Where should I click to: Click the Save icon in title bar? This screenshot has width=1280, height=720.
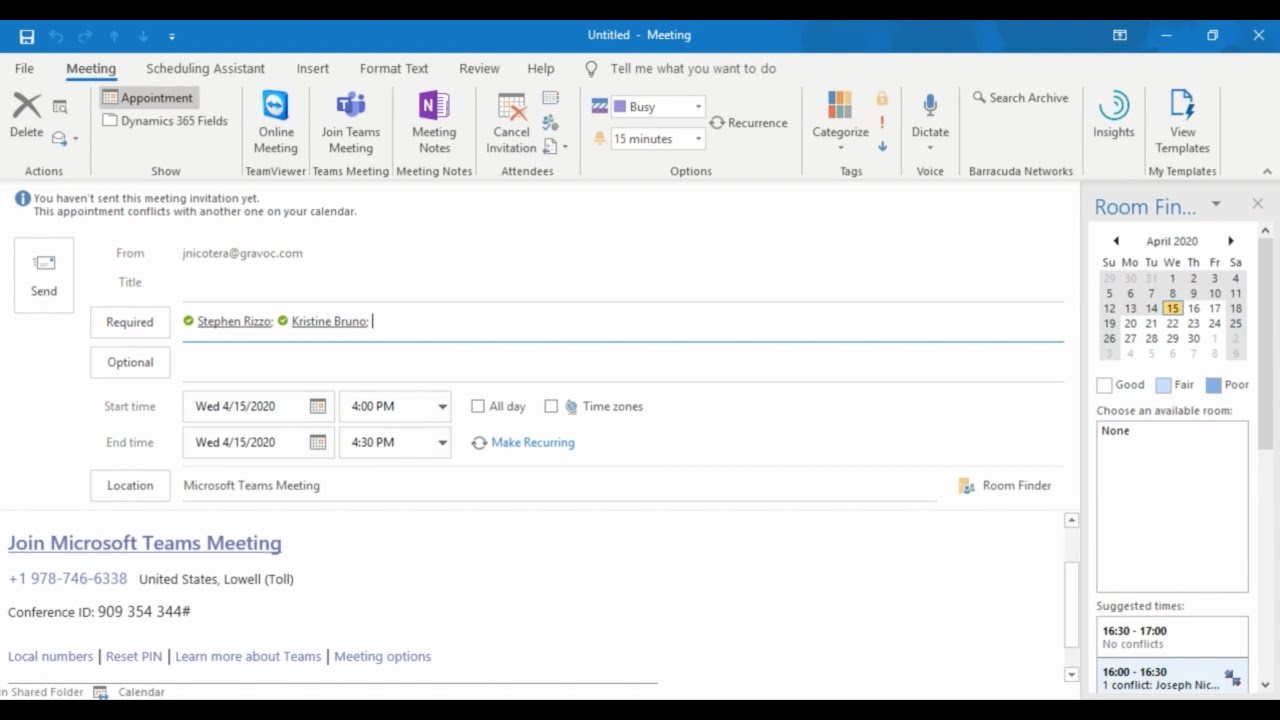(27, 36)
